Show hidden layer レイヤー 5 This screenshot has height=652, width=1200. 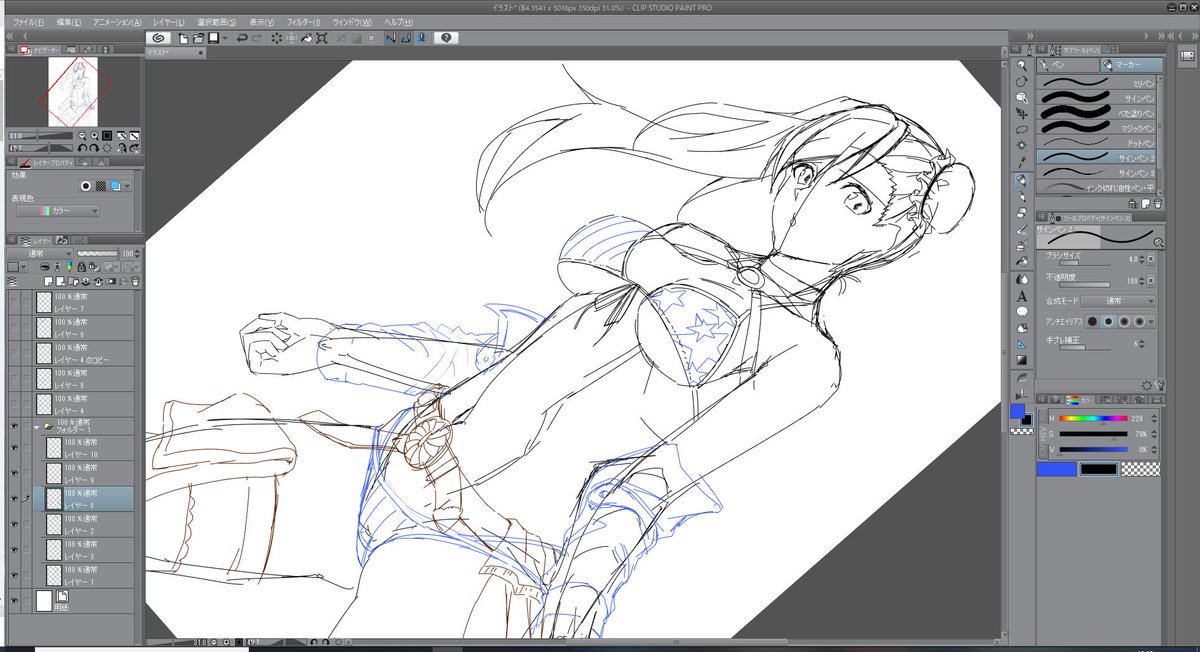click(x=14, y=378)
